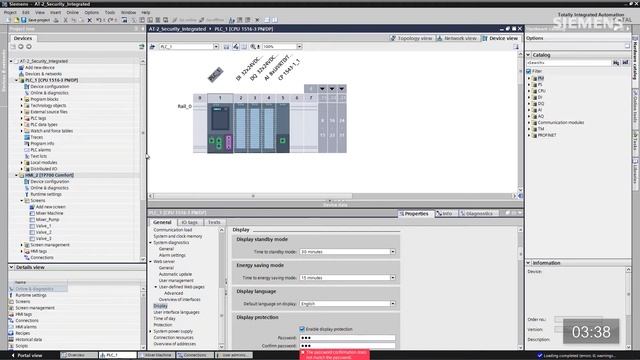Click the Cut scissors icon in toolbar
640x360 pixels.
65,20
